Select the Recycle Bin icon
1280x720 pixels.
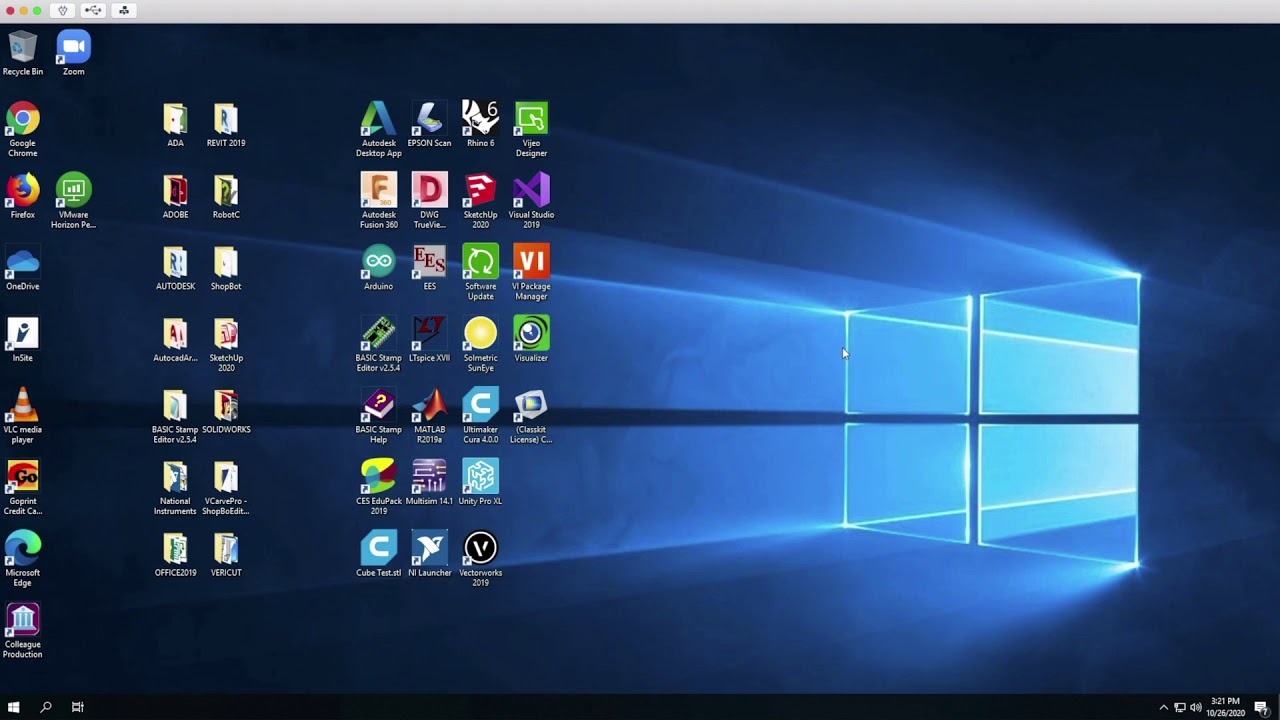tap(22, 48)
